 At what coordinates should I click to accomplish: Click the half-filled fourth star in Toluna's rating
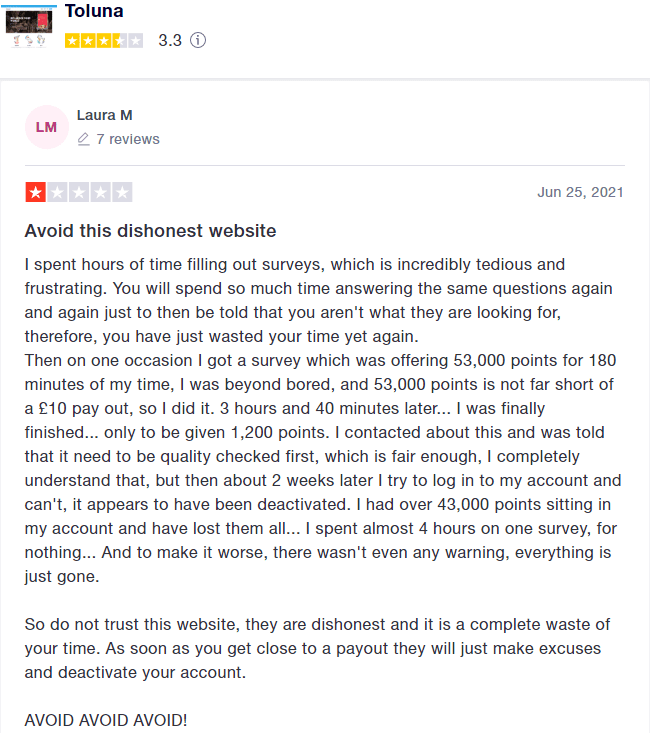click(x=120, y=41)
